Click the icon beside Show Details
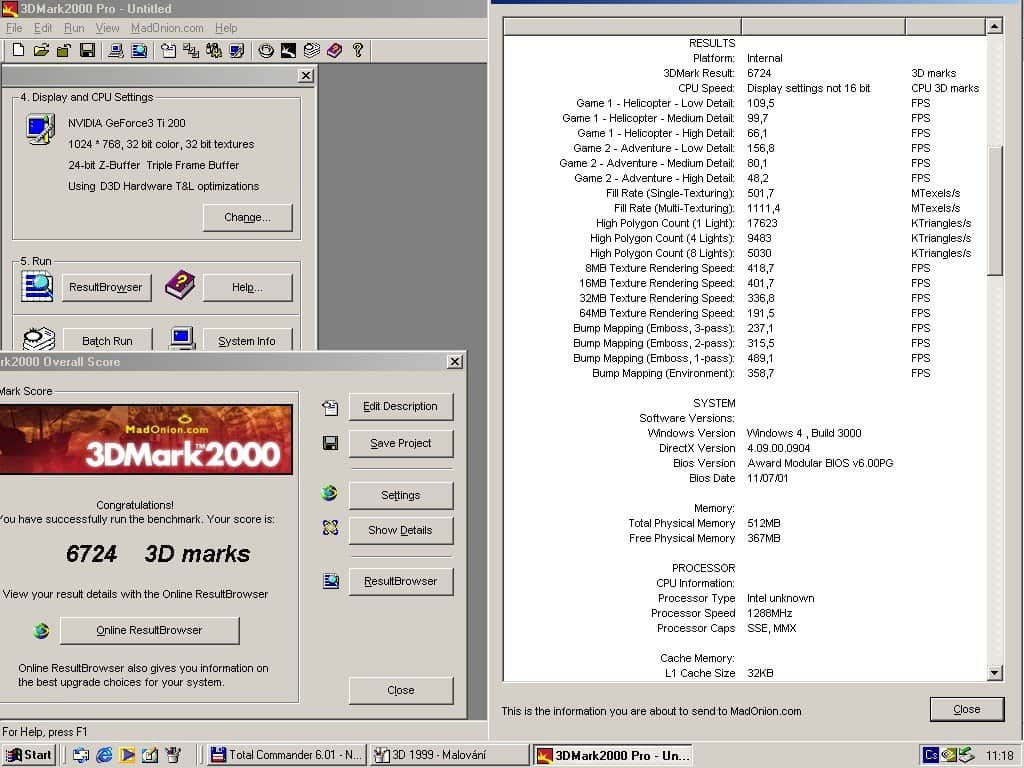The image size is (1024, 768). coord(330,528)
